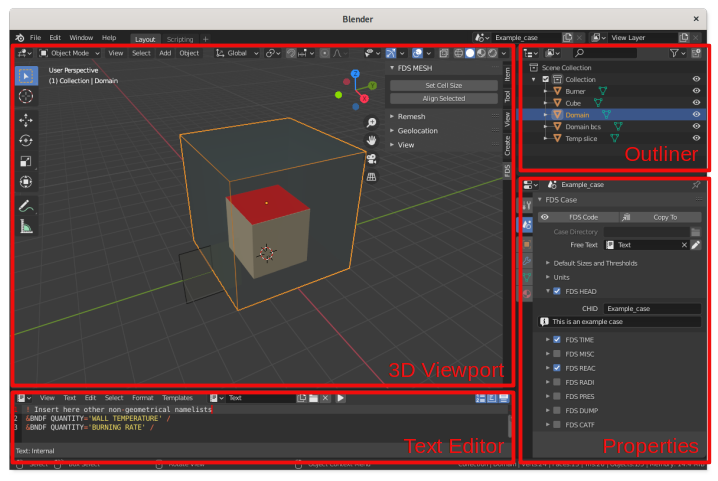Hide Domain bcs via eye icon
Image resolution: width=718 pixels, height=481 pixels.
(x=696, y=126)
